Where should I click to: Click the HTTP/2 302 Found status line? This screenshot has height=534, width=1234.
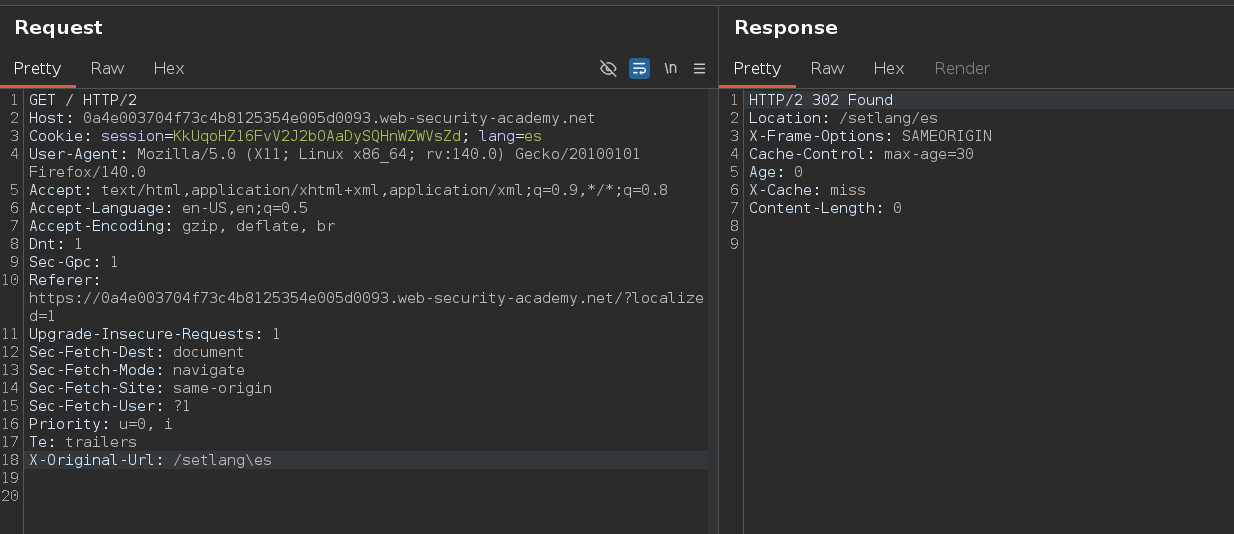821,100
